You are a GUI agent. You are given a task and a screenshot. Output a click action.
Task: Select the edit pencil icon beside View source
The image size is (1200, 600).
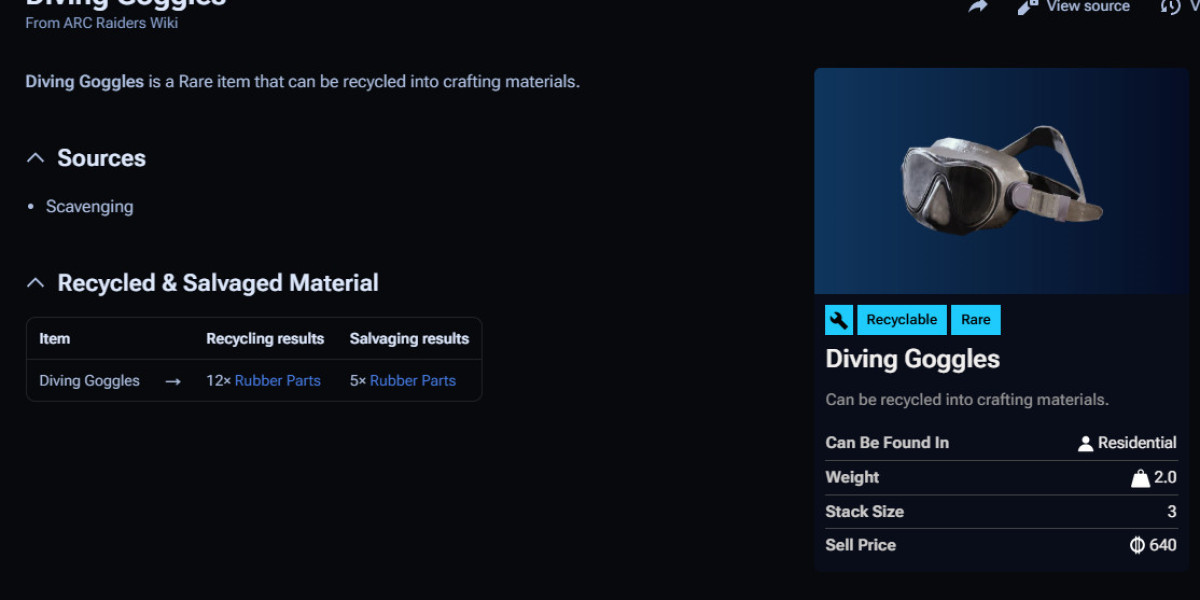click(1025, 6)
